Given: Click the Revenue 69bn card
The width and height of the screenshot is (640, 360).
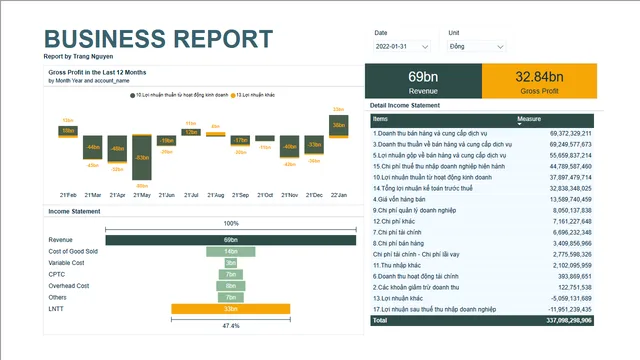Looking at the screenshot, I should (423, 81).
